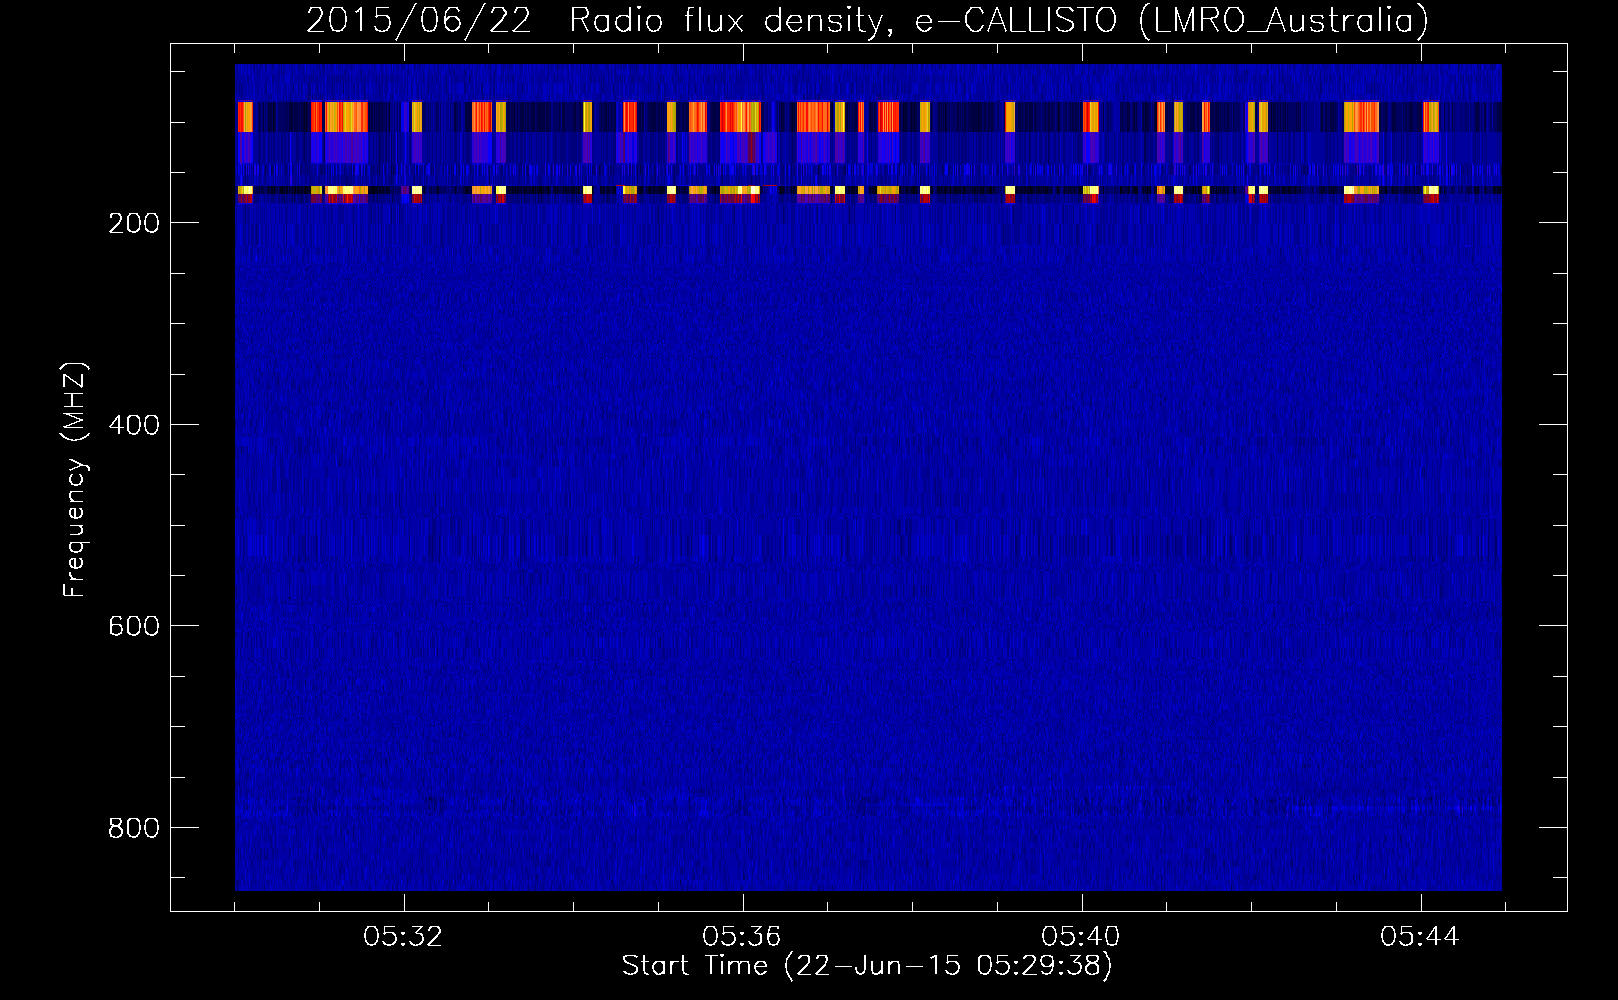Click the 05:36 time tick label

742,937
